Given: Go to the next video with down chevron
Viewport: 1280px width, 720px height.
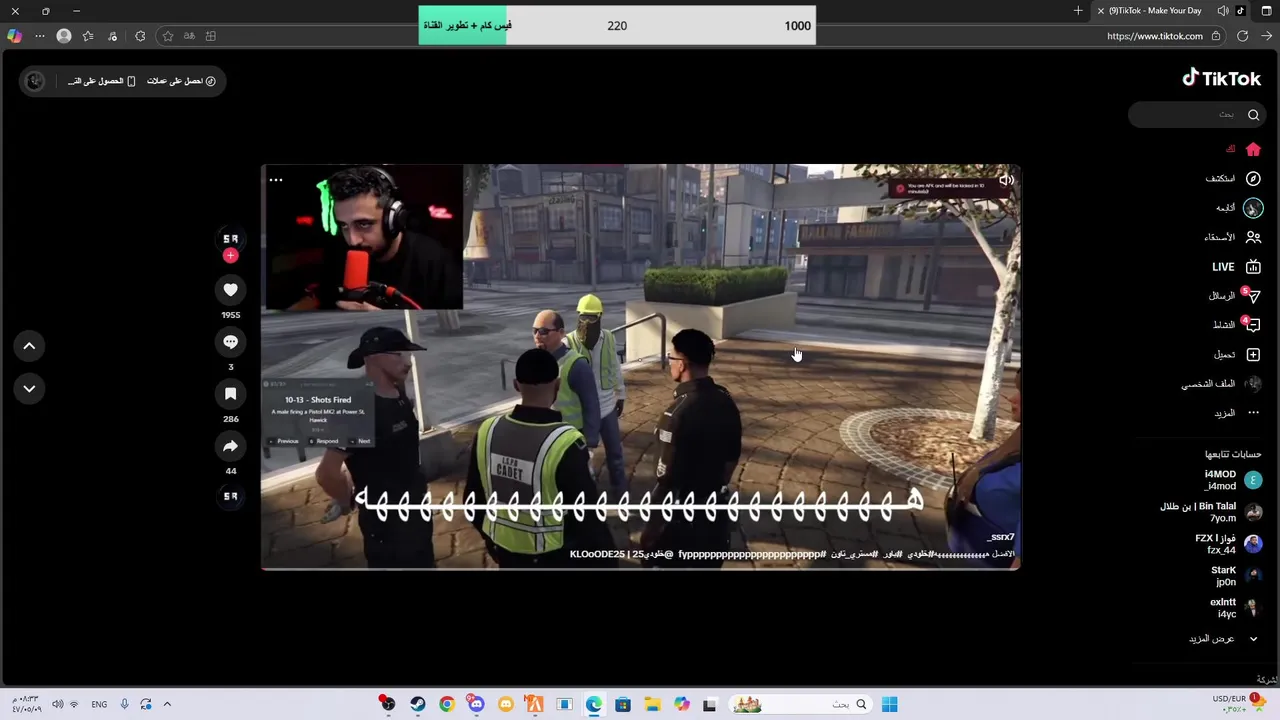Looking at the screenshot, I should (x=29, y=389).
